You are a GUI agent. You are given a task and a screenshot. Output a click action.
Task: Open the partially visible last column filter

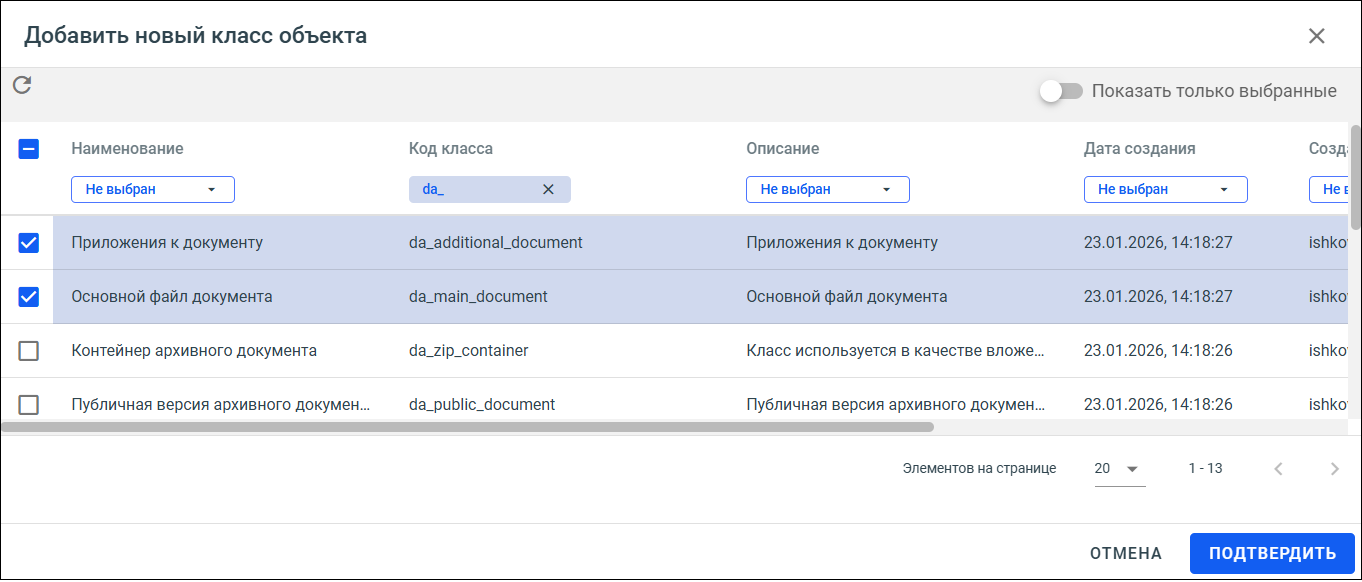(1329, 189)
